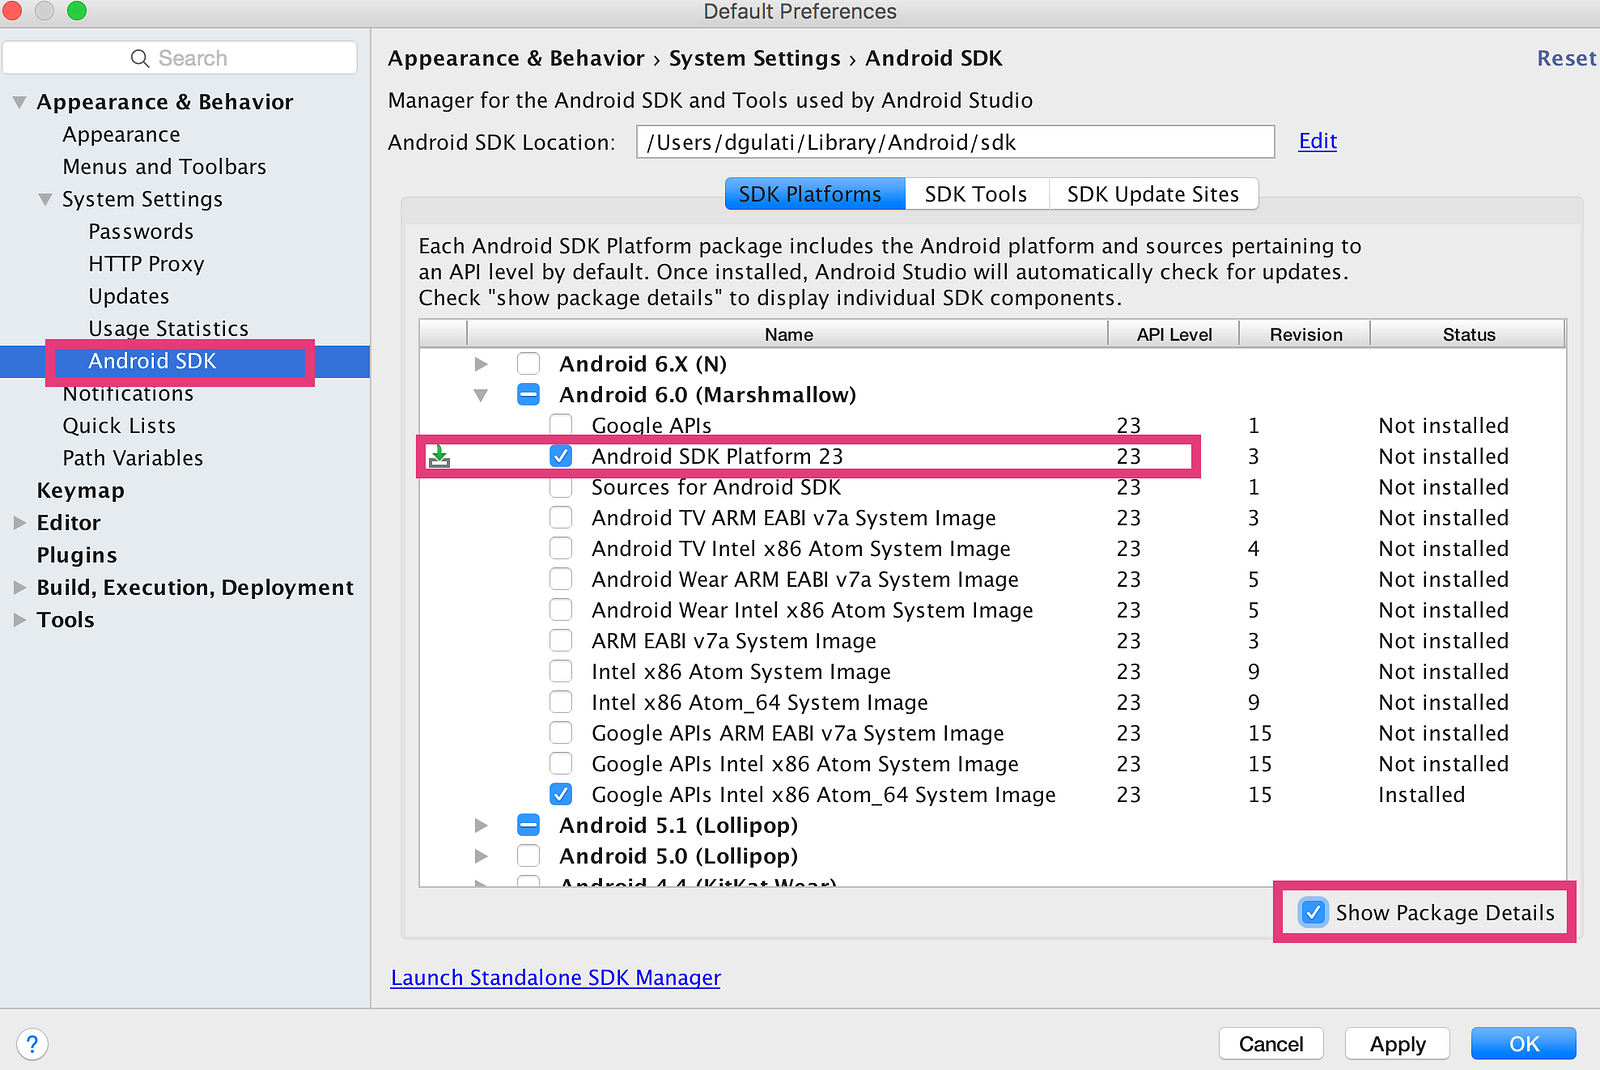The width and height of the screenshot is (1600, 1070).
Task: Uncheck Google APIs Intel x86 Atom_64 System Image
Action: (561, 795)
